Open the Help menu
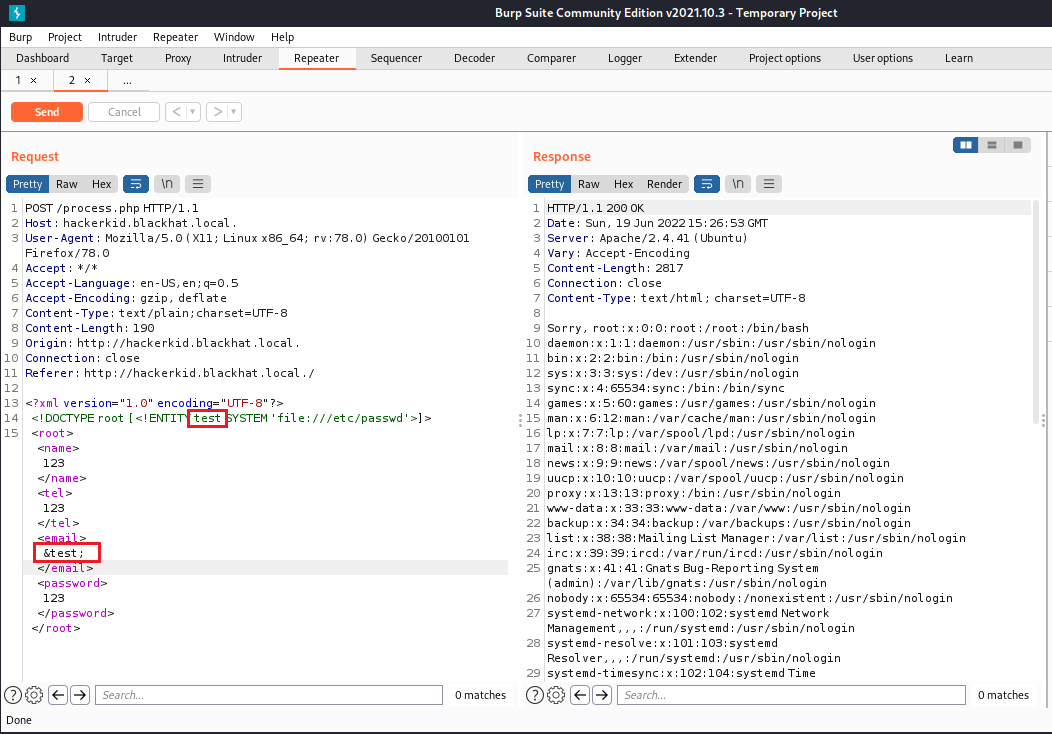The width and height of the screenshot is (1052, 734). (x=282, y=37)
